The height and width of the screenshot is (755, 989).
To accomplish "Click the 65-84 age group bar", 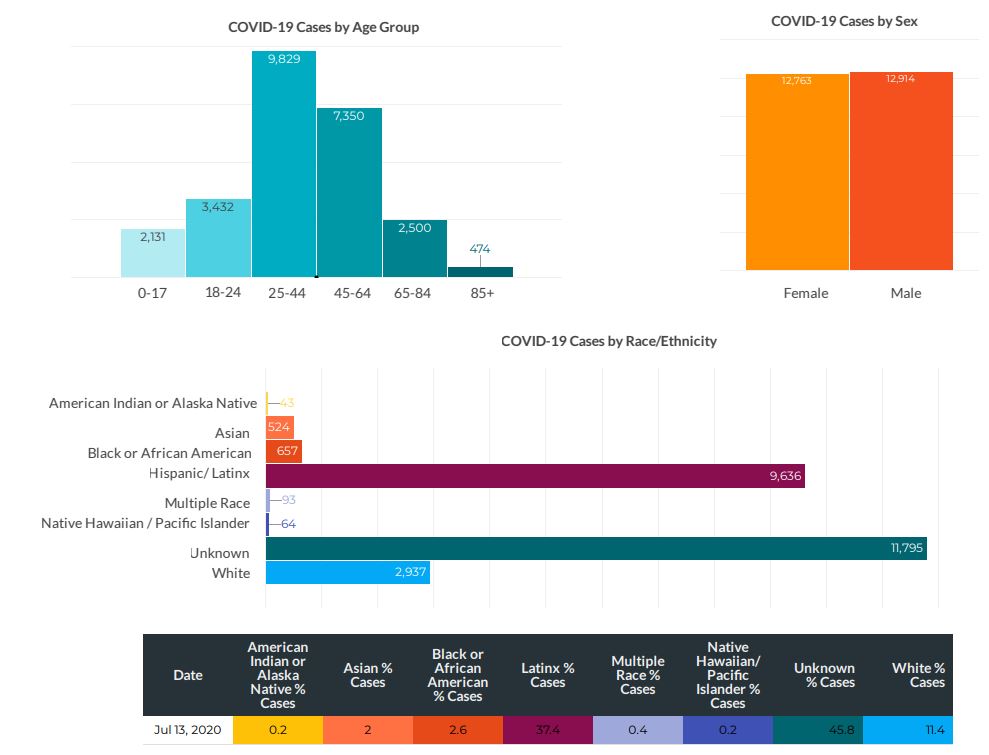I will (x=414, y=248).
